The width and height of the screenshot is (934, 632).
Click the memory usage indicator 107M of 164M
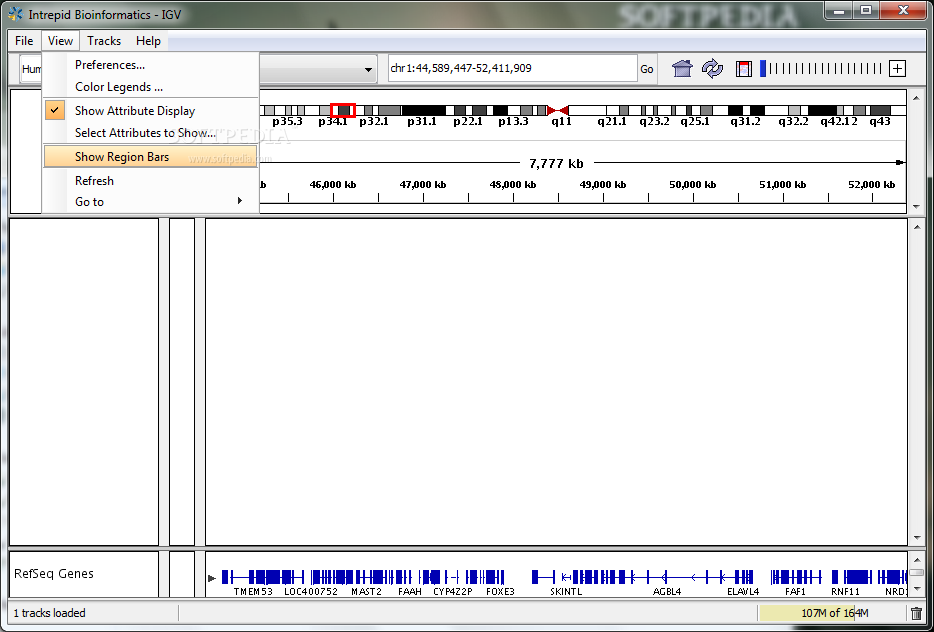832,613
